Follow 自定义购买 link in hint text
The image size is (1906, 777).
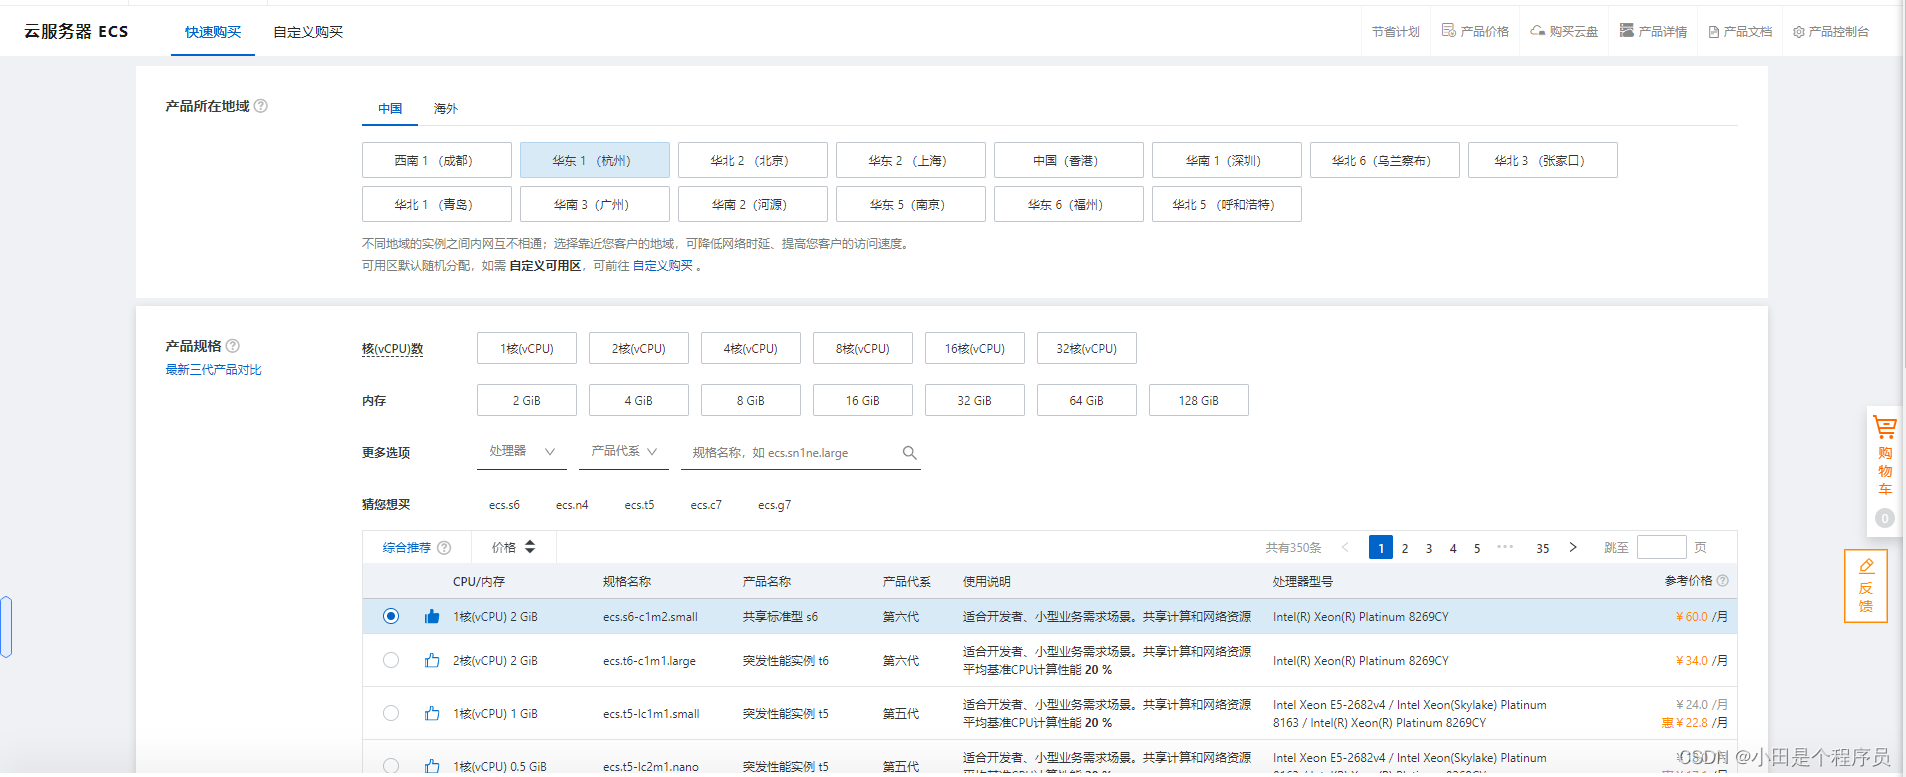coord(663,265)
